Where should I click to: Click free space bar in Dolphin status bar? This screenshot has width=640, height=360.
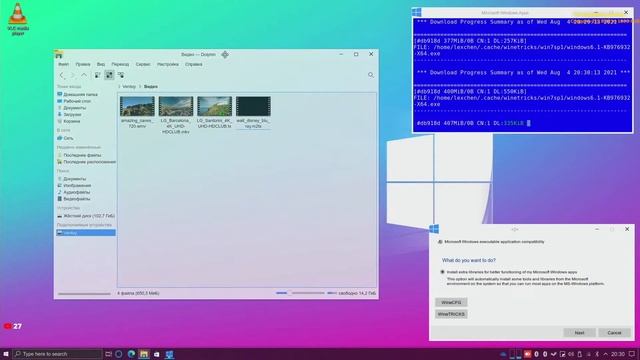(332, 293)
